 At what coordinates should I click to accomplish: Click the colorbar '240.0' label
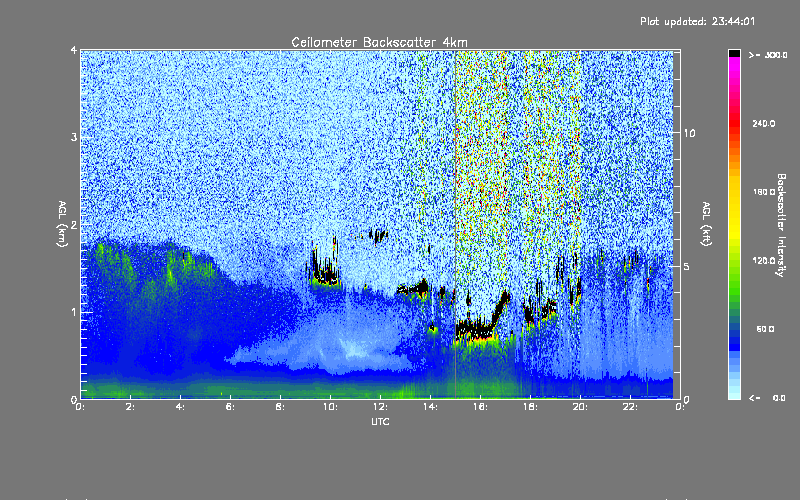coord(764,123)
